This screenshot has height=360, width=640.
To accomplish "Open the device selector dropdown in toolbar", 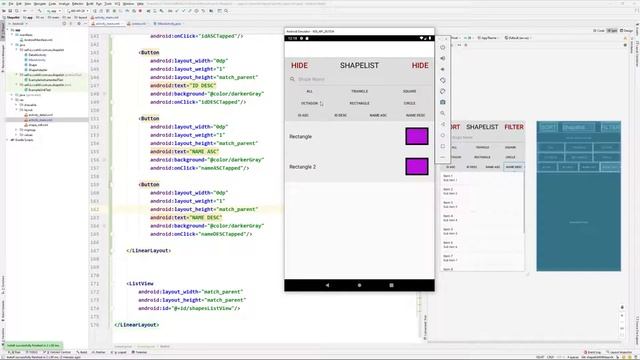I will (x=78, y=11).
